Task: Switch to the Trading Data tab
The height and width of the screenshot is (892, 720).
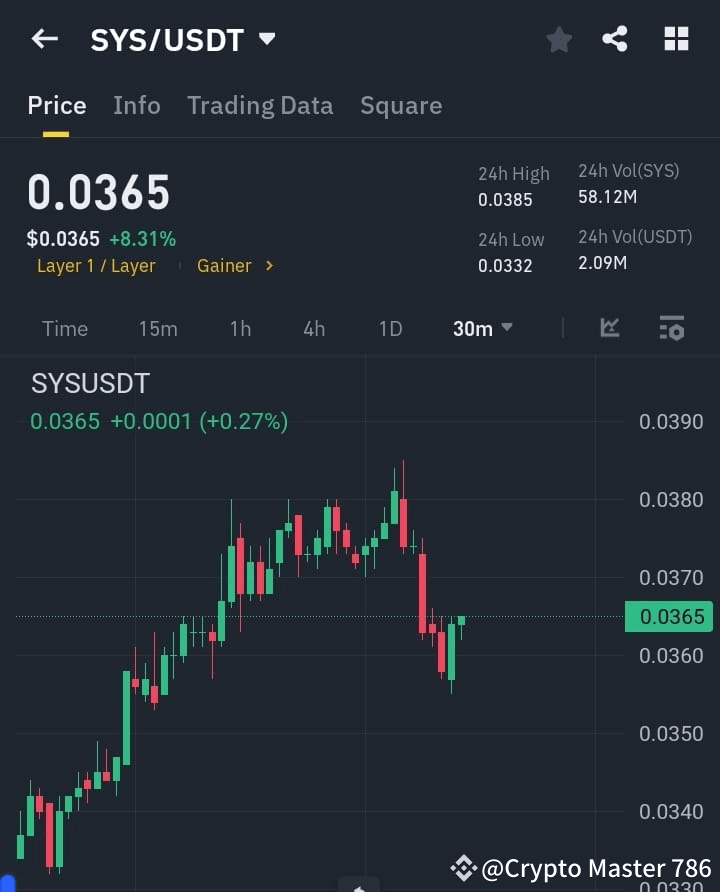Action: 260,105
